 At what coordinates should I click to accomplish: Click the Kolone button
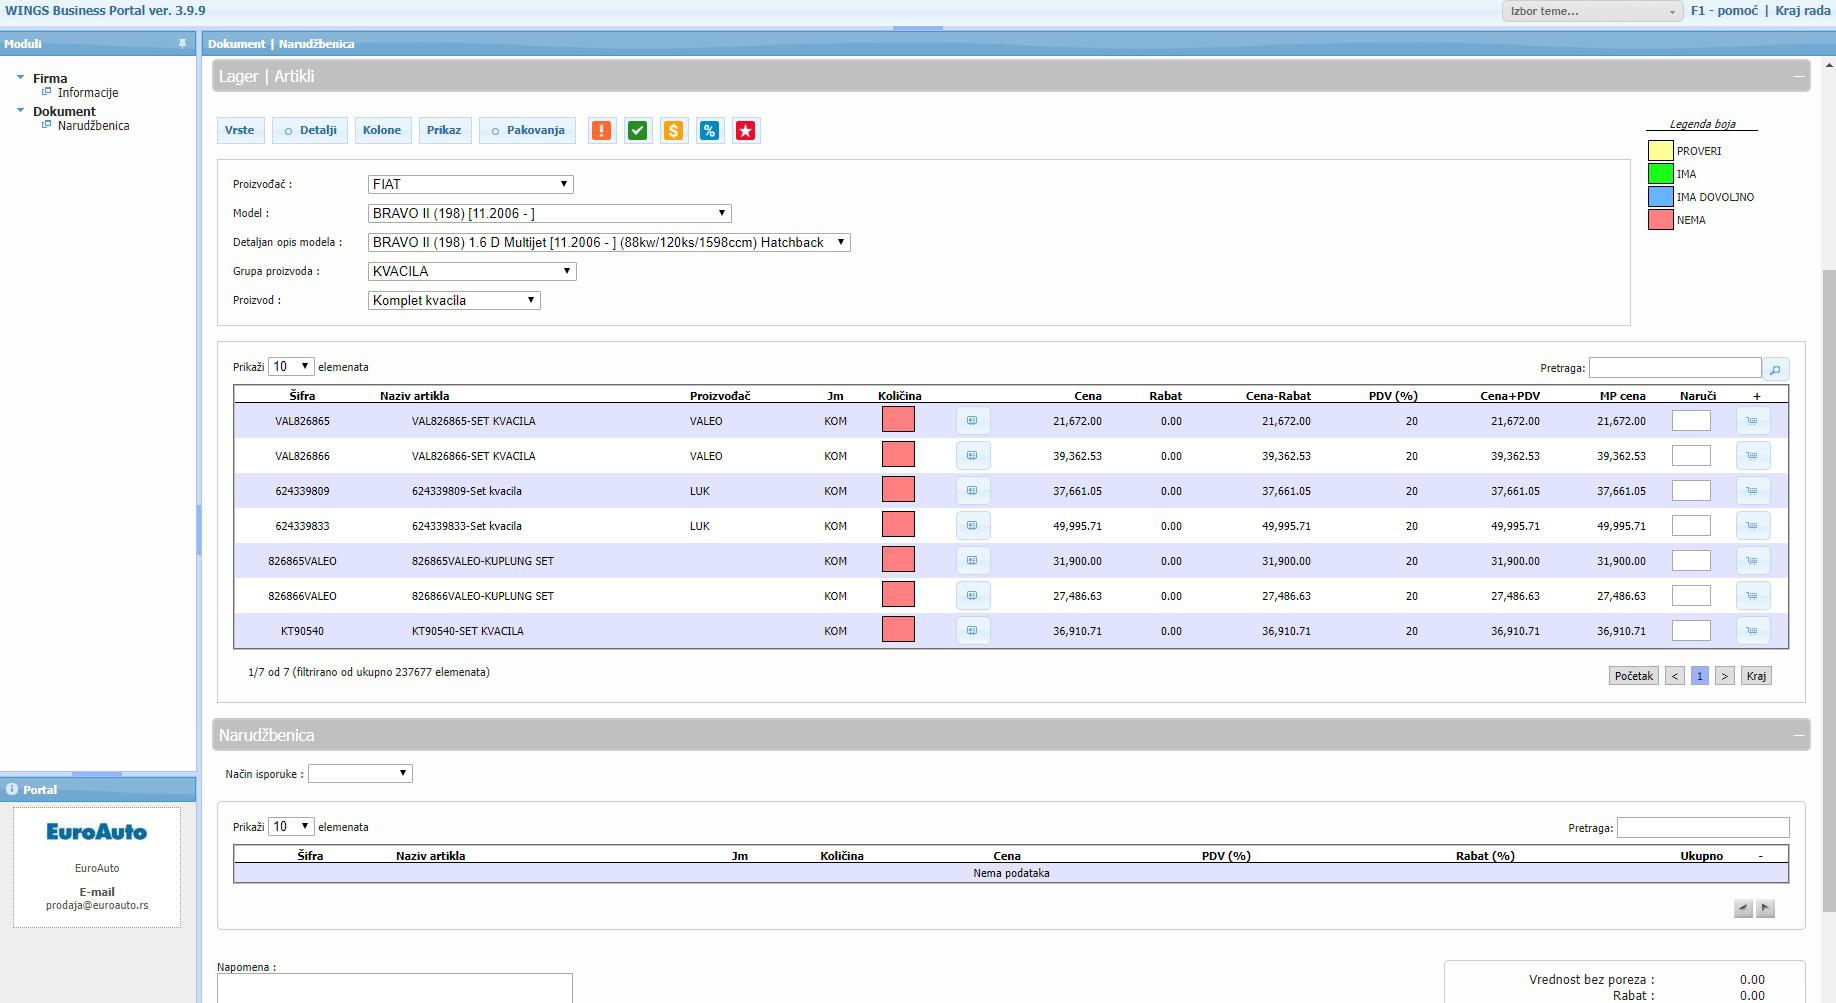pyautogui.click(x=382, y=131)
